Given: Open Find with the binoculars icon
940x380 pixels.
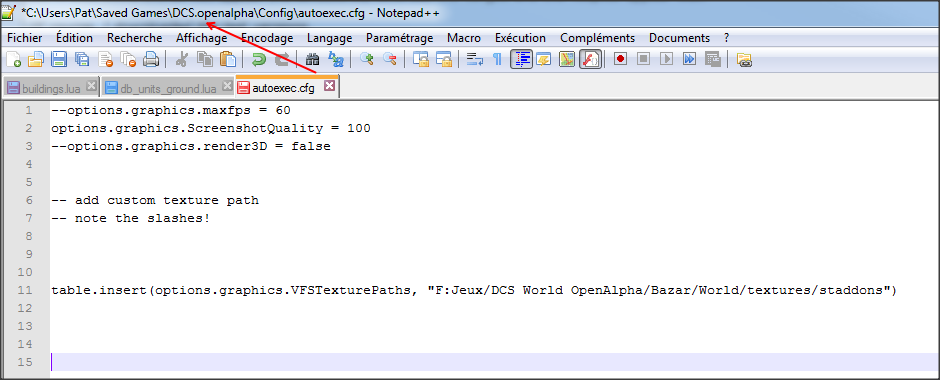Looking at the screenshot, I should click(312, 59).
